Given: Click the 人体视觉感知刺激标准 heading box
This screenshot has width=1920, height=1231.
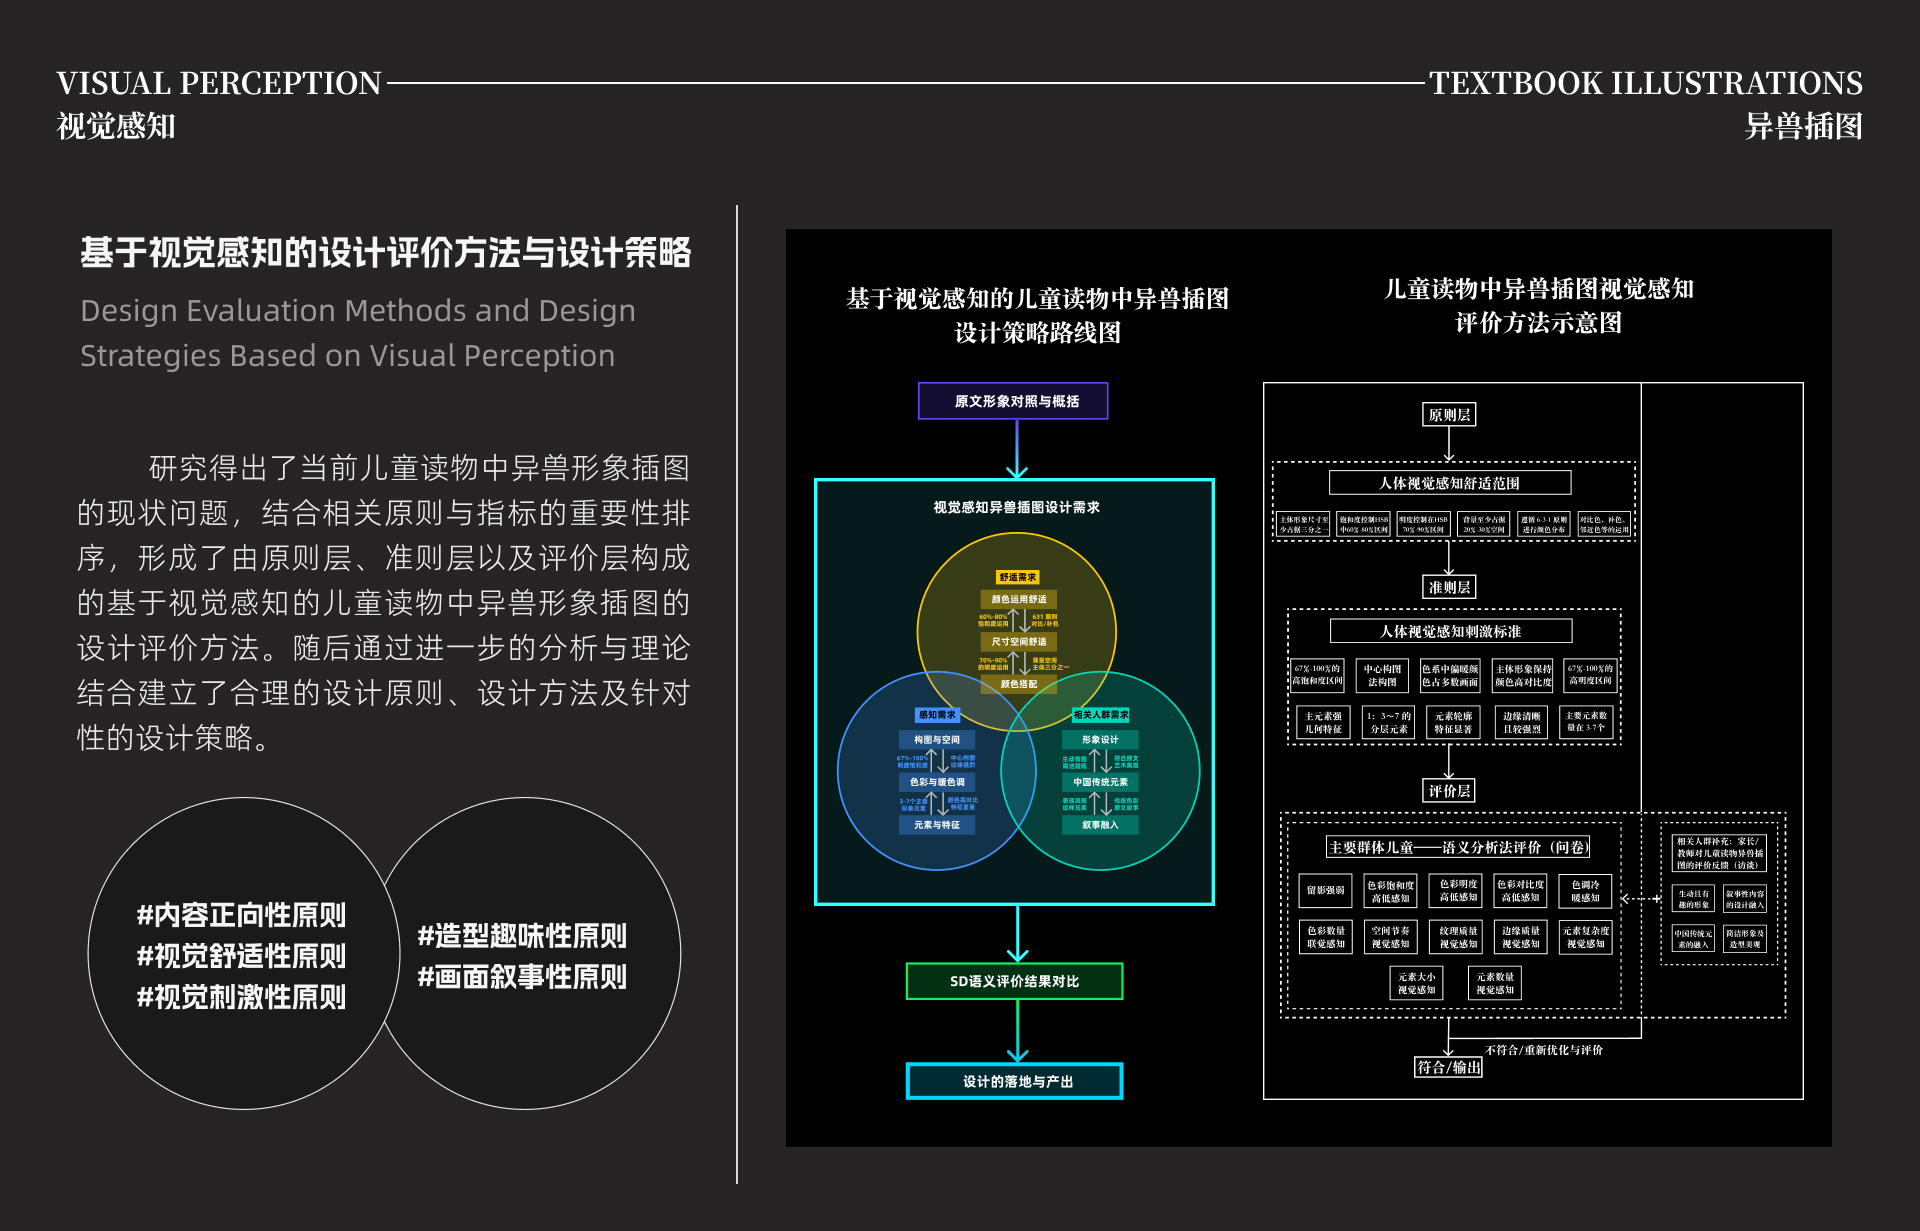Looking at the screenshot, I should tap(1450, 631).
